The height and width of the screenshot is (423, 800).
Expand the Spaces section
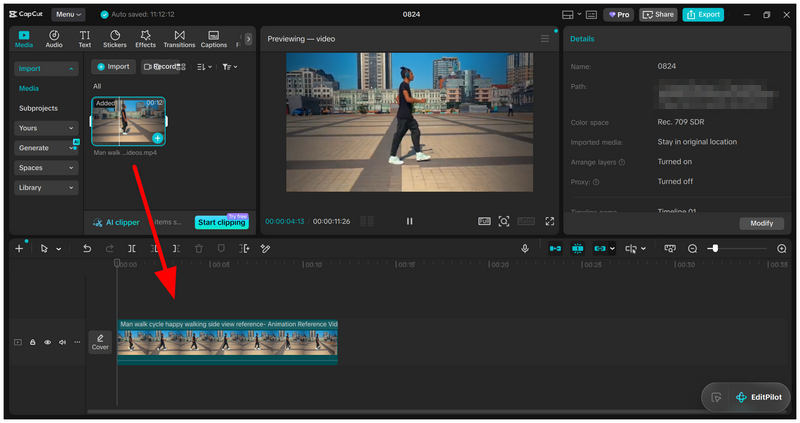click(46, 168)
